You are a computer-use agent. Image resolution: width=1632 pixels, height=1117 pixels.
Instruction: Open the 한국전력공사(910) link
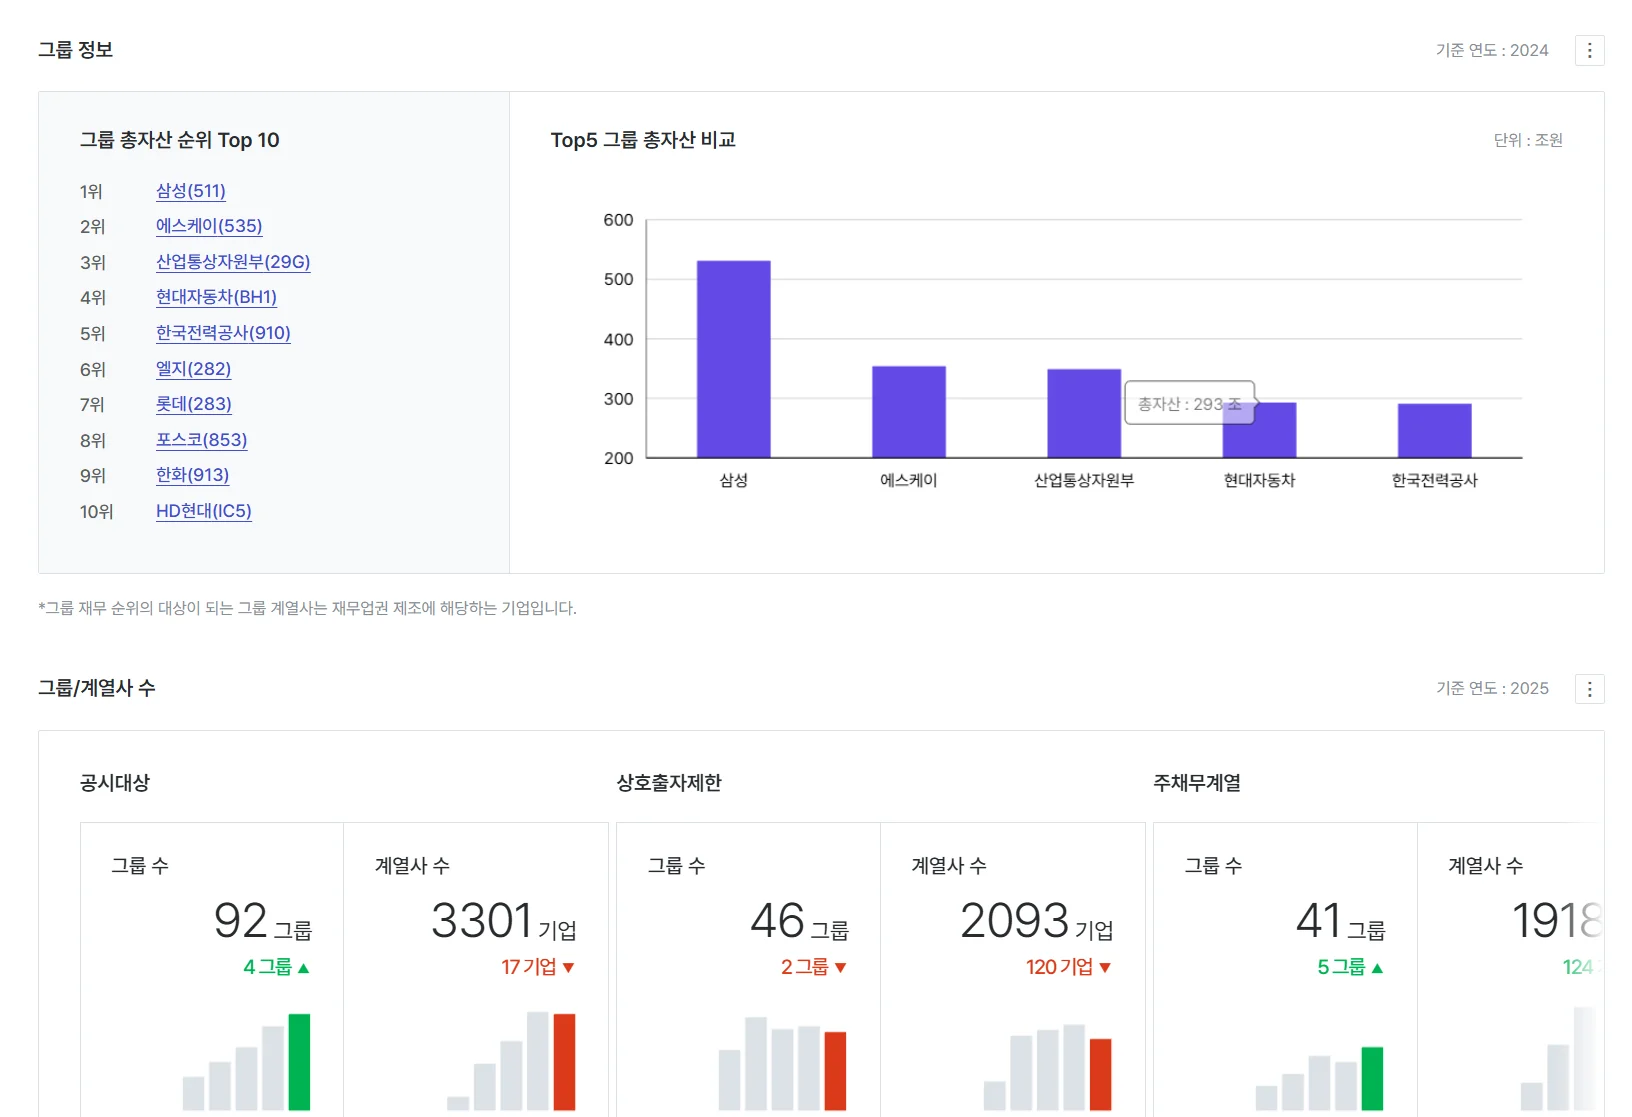[x=223, y=333]
